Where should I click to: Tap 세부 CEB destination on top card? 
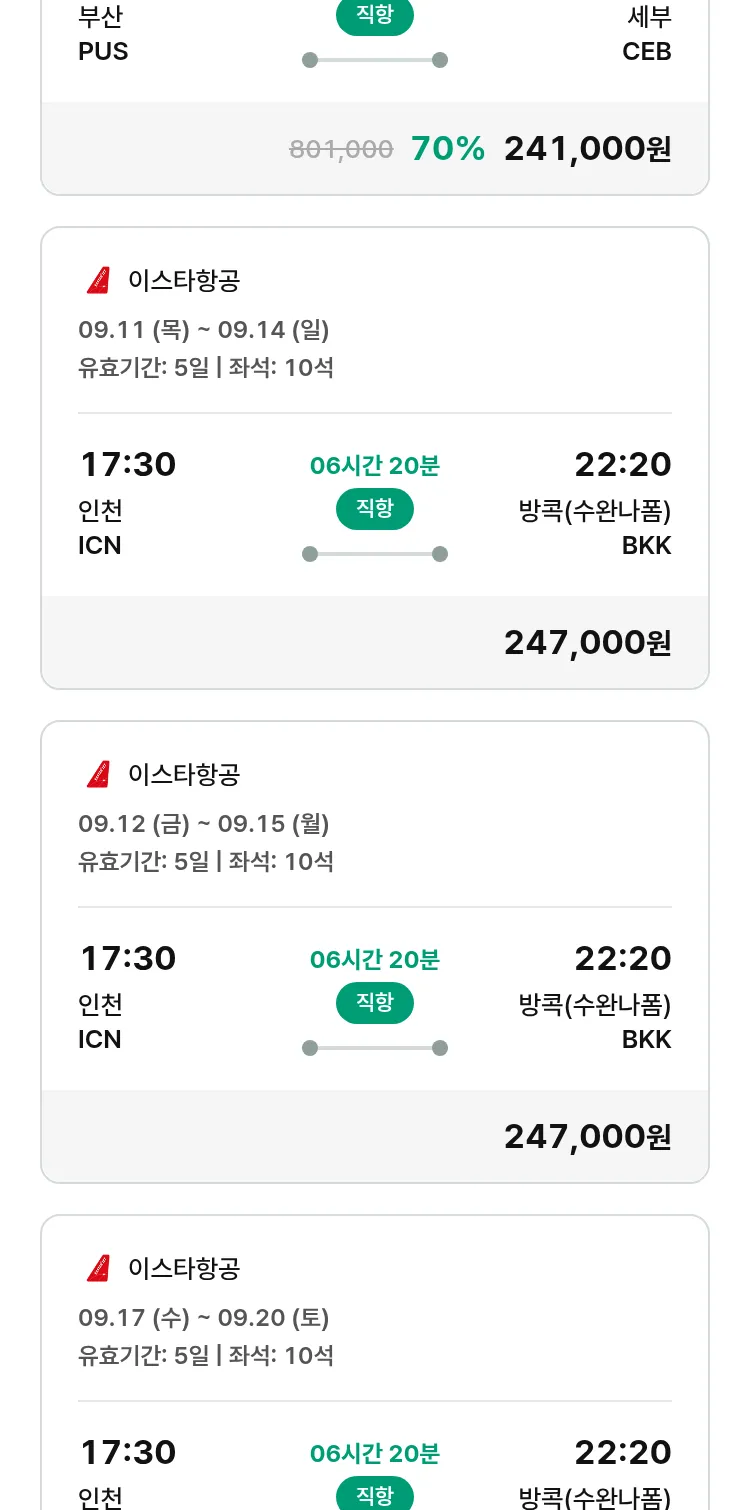click(x=647, y=34)
